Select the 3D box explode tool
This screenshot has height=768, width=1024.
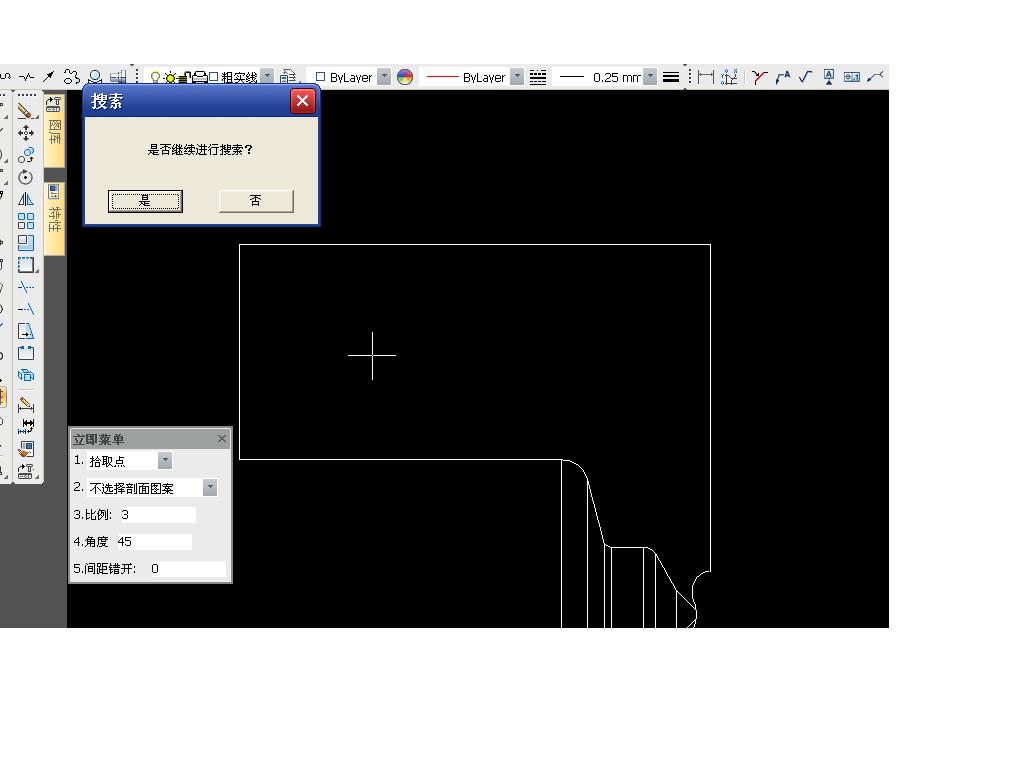coord(25,376)
